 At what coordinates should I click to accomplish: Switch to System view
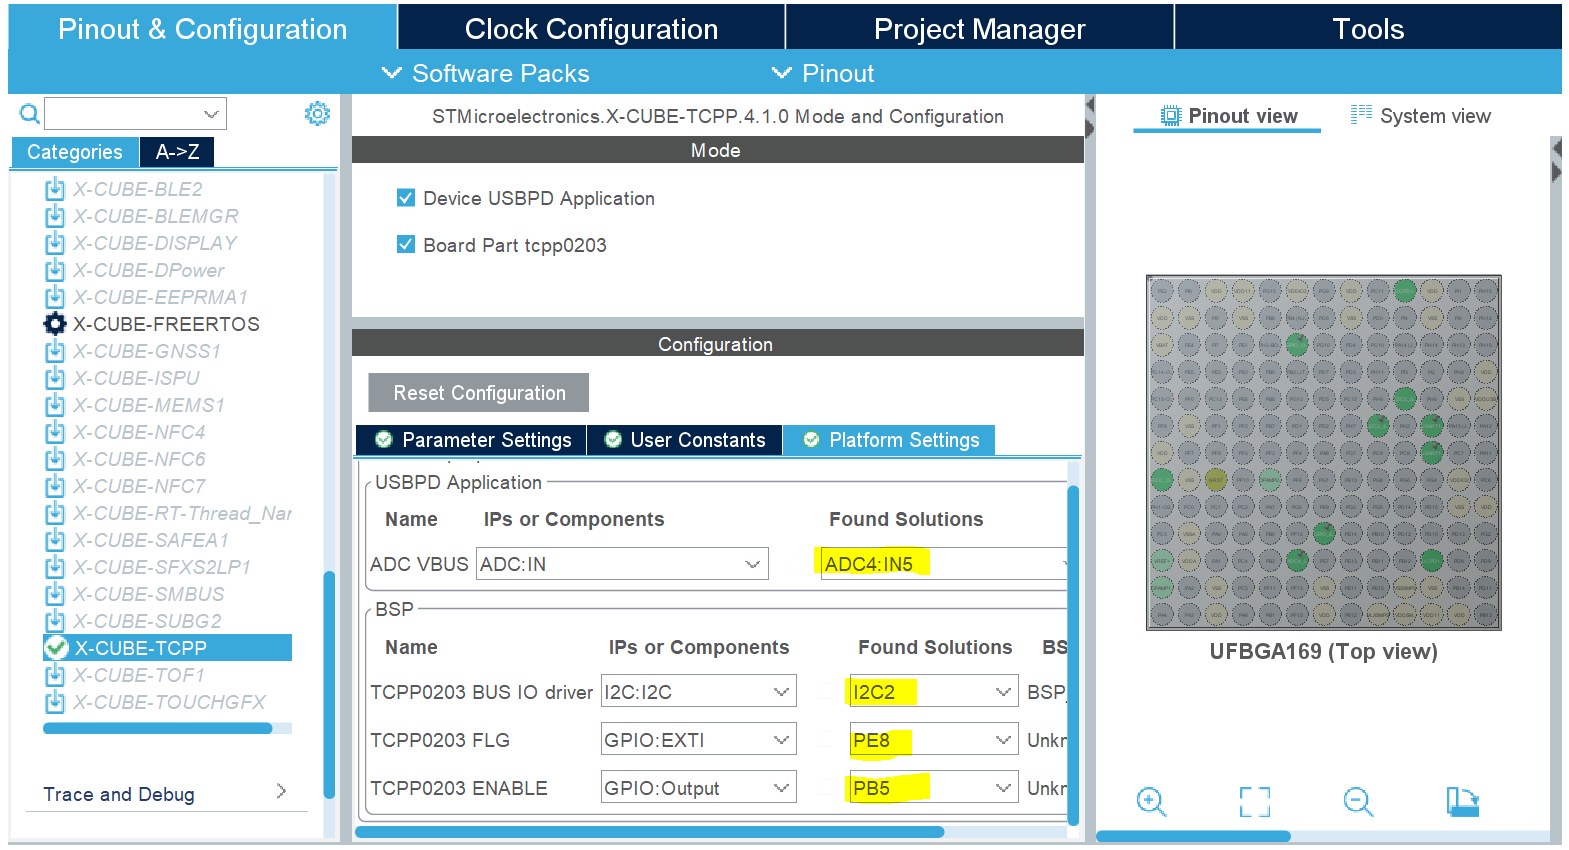coord(1420,116)
